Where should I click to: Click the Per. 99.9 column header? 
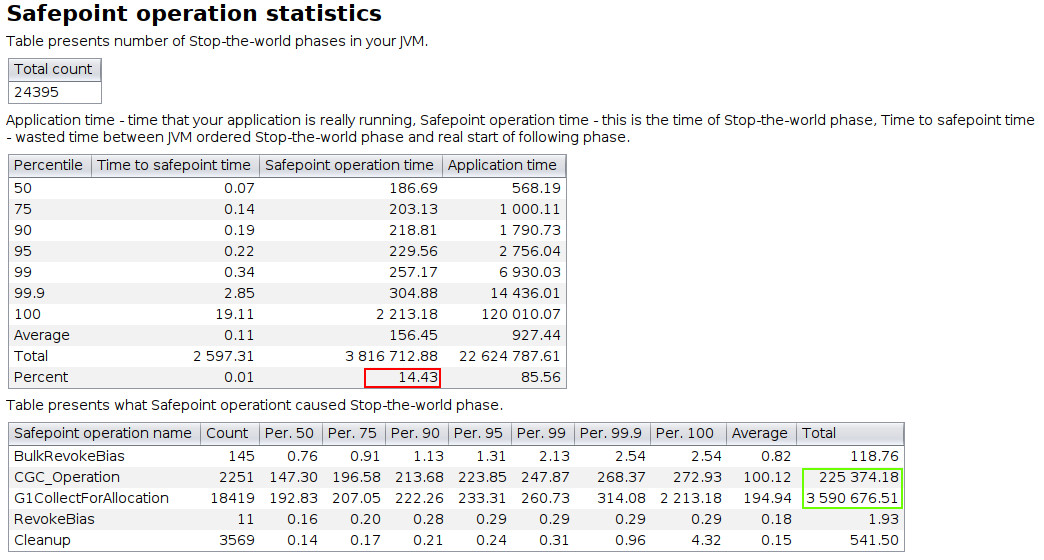click(x=612, y=433)
